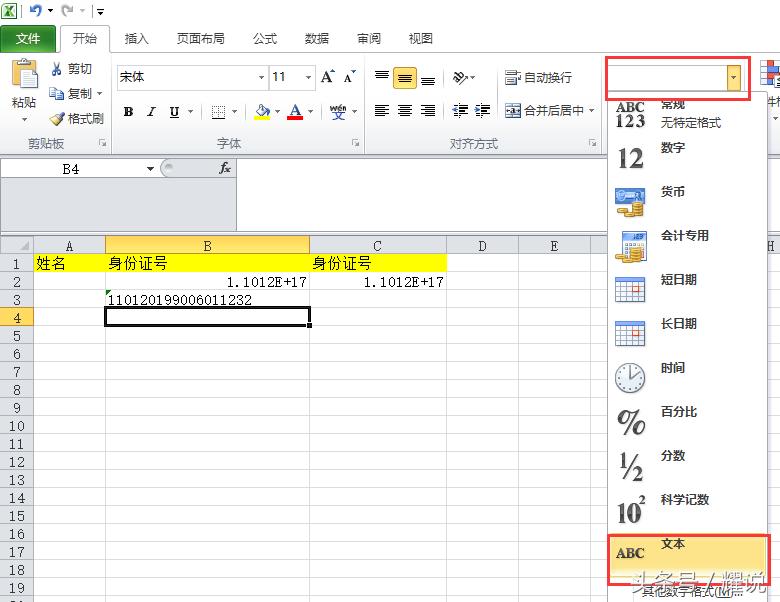Image resolution: width=780 pixels, height=602 pixels.
Task: Open font color dropdown arrow
Action: tap(311, 112)
